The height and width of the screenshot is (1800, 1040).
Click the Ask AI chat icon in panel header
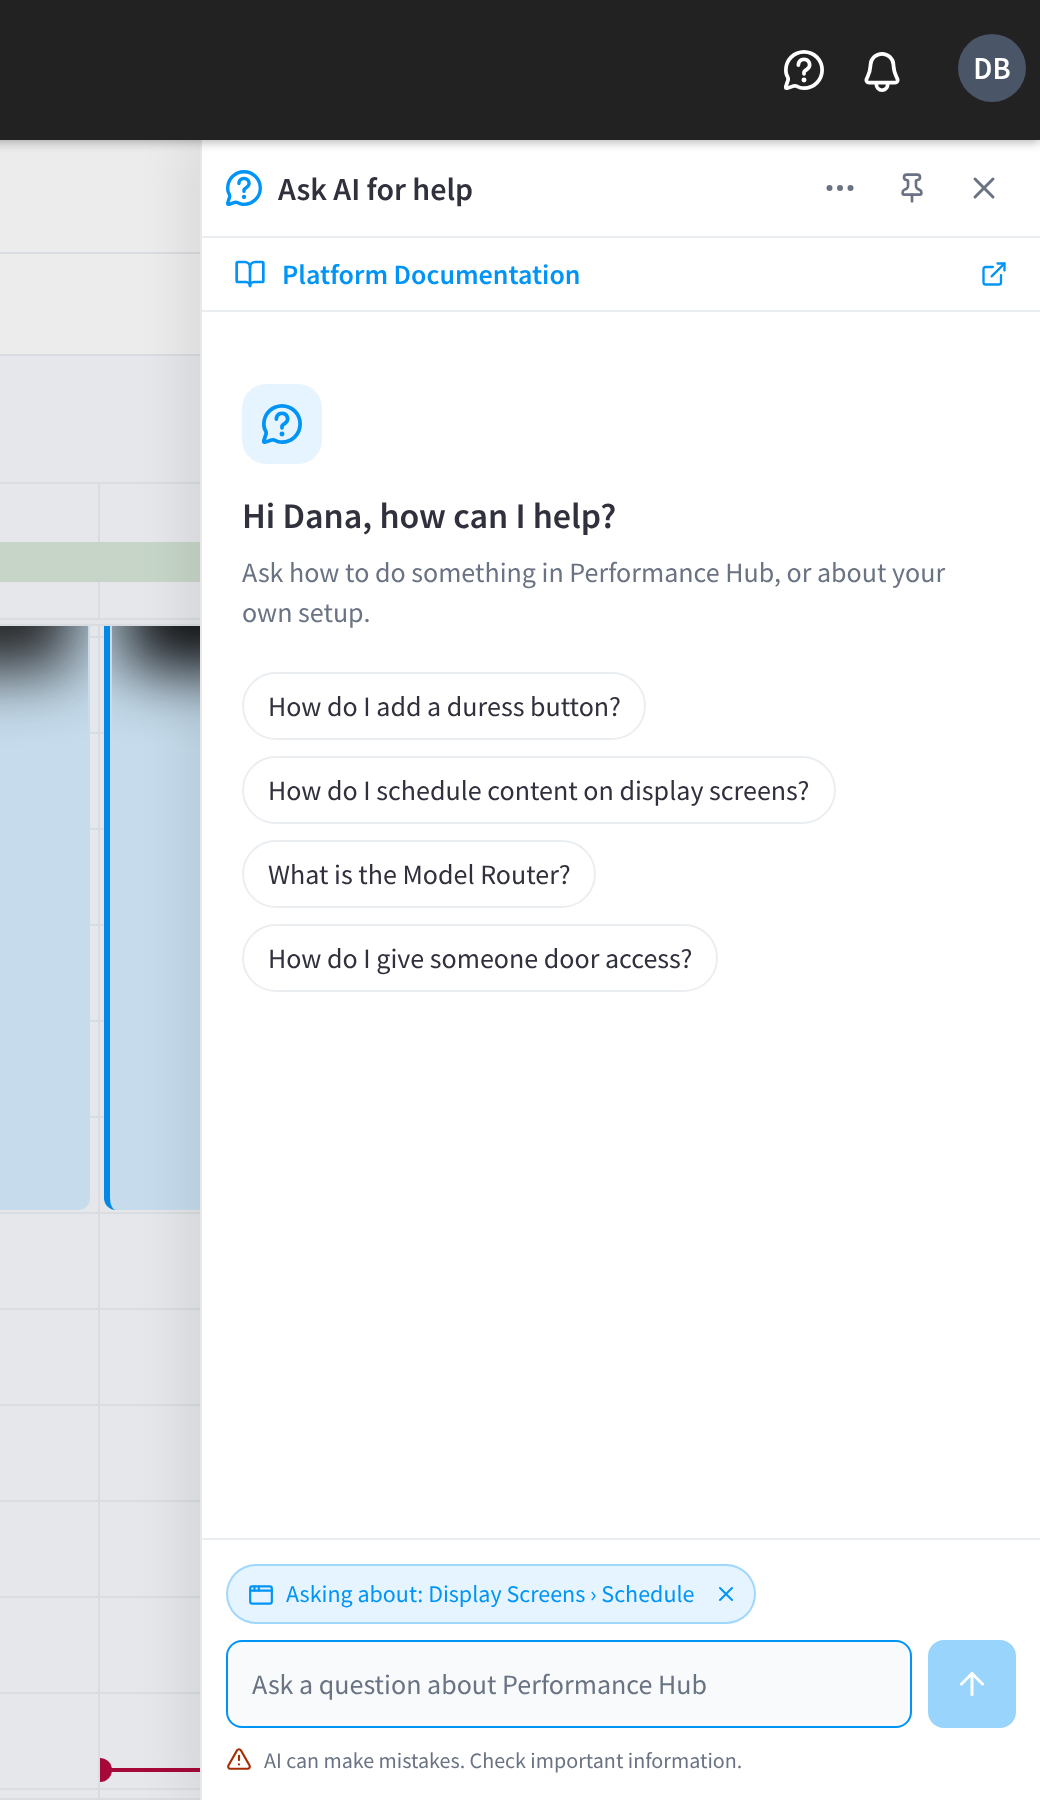point(243,188)
